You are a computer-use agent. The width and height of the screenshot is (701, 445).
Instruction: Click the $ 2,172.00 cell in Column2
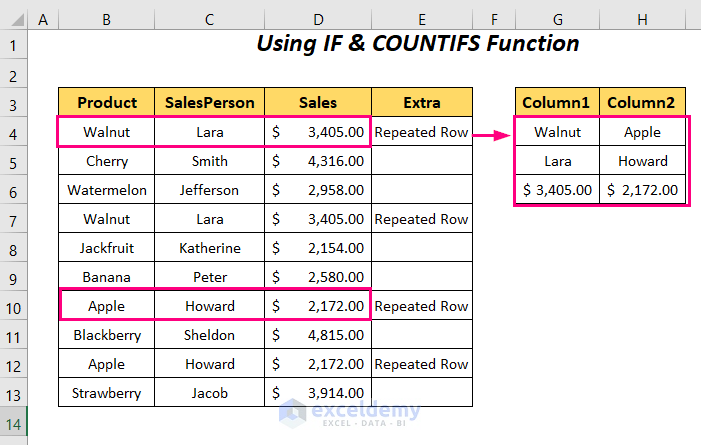(x=642, y=190)
